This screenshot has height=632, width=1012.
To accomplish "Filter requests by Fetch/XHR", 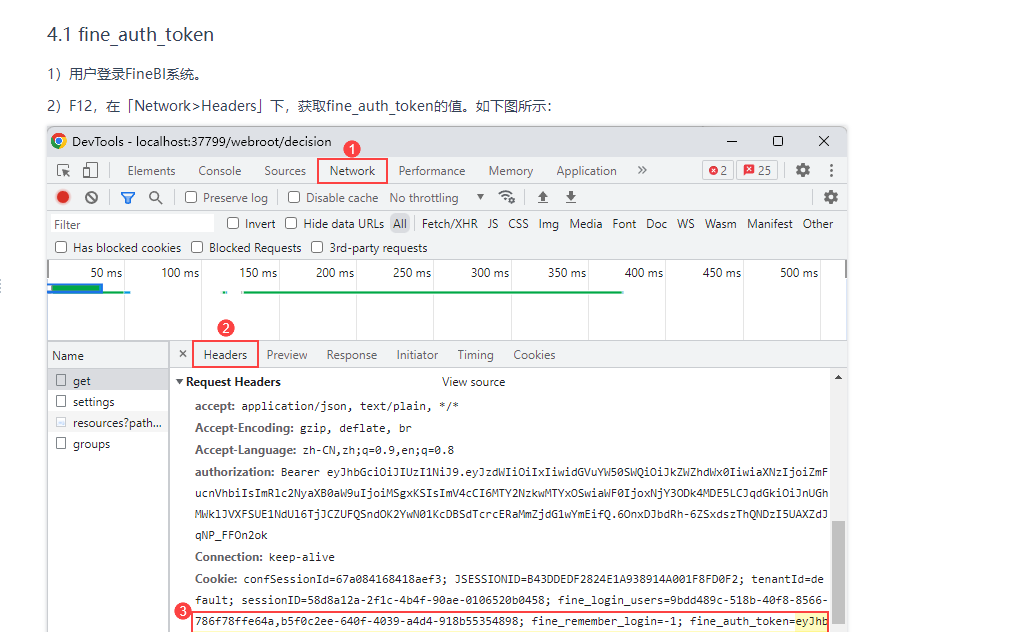I will tap(450, 223).
